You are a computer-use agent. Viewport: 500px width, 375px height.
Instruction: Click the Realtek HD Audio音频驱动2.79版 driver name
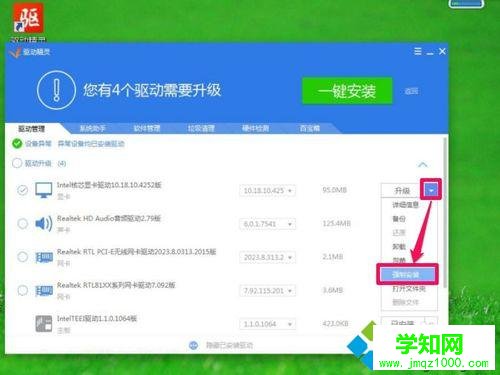coord(109,218)
